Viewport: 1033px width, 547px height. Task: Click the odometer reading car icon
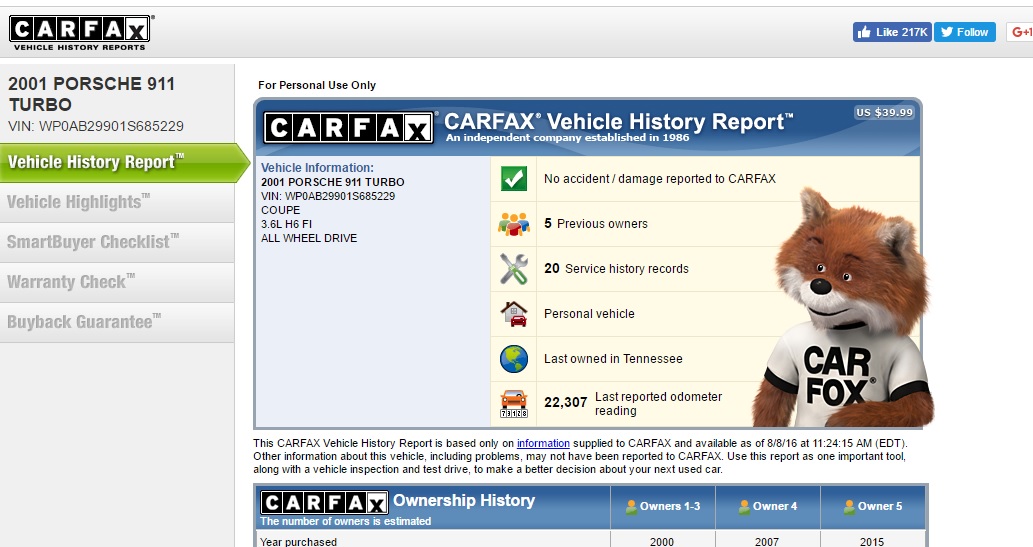point(513,403)
